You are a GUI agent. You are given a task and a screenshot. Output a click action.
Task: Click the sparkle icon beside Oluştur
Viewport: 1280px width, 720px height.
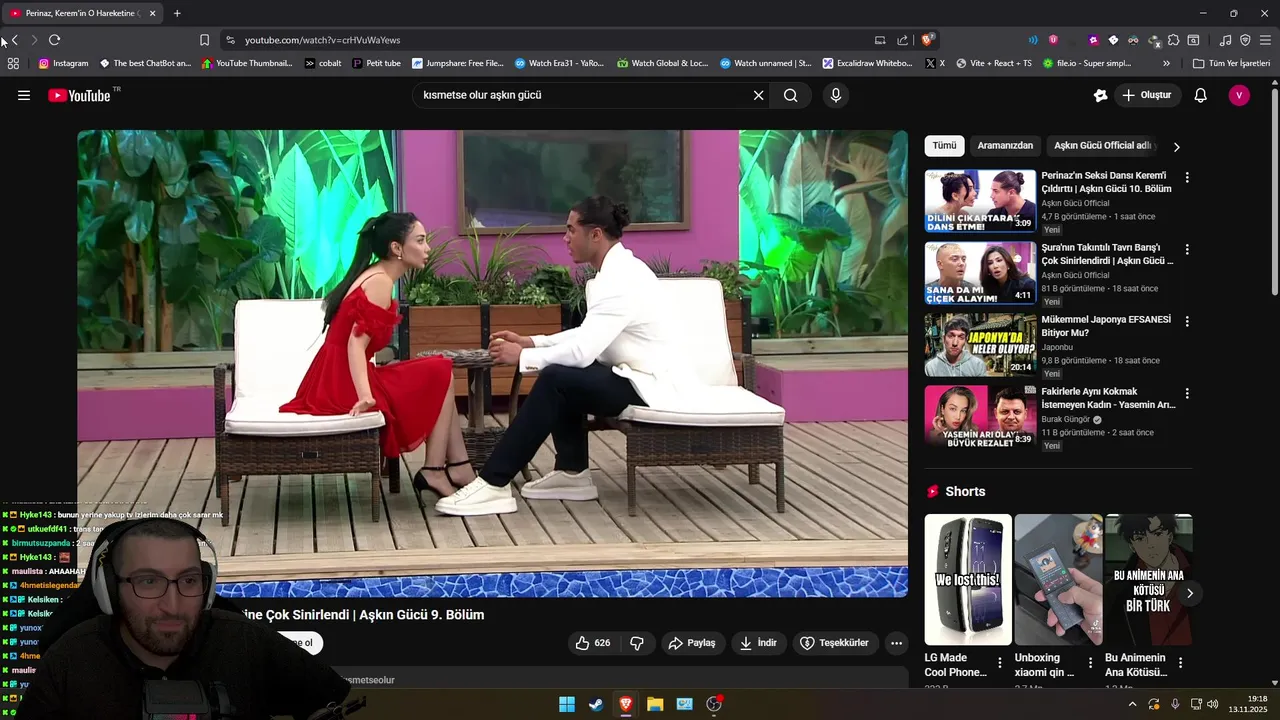pos(1100,95)
